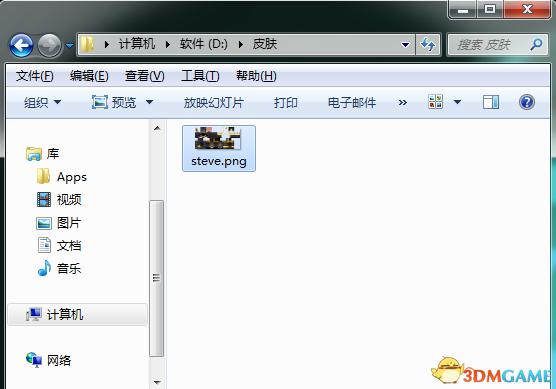Screen dimensions: 556x389
Task: Click the search magnifier icon
Action: pos(536,45)
